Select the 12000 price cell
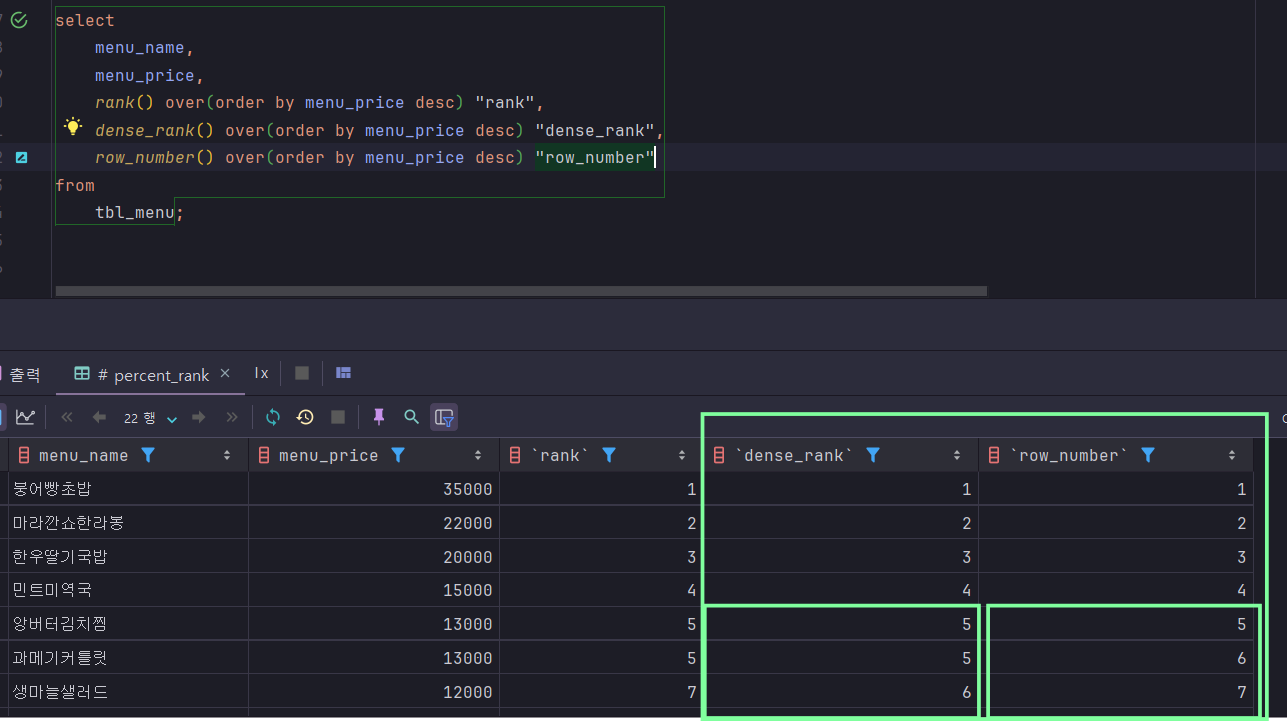 [374, 691]
